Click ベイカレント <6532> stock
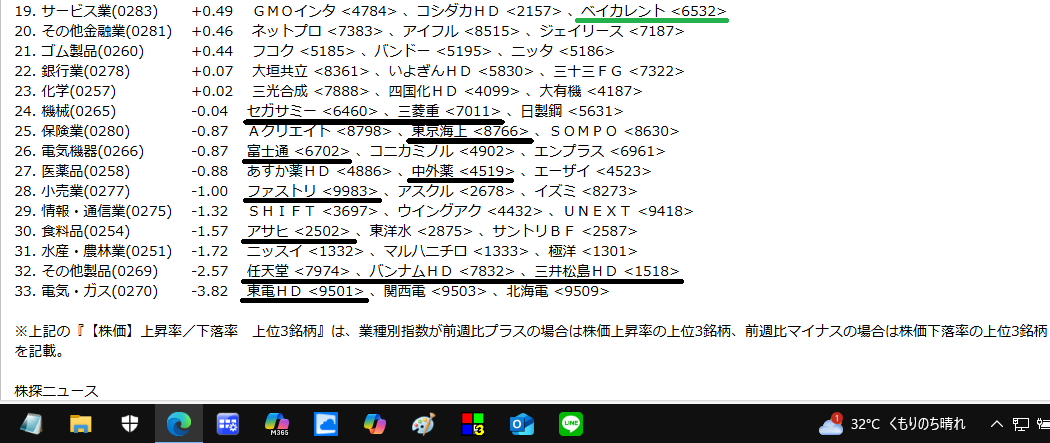Image resolution: width=1050 pixels, height=443 pixels. tap(653, 11)
